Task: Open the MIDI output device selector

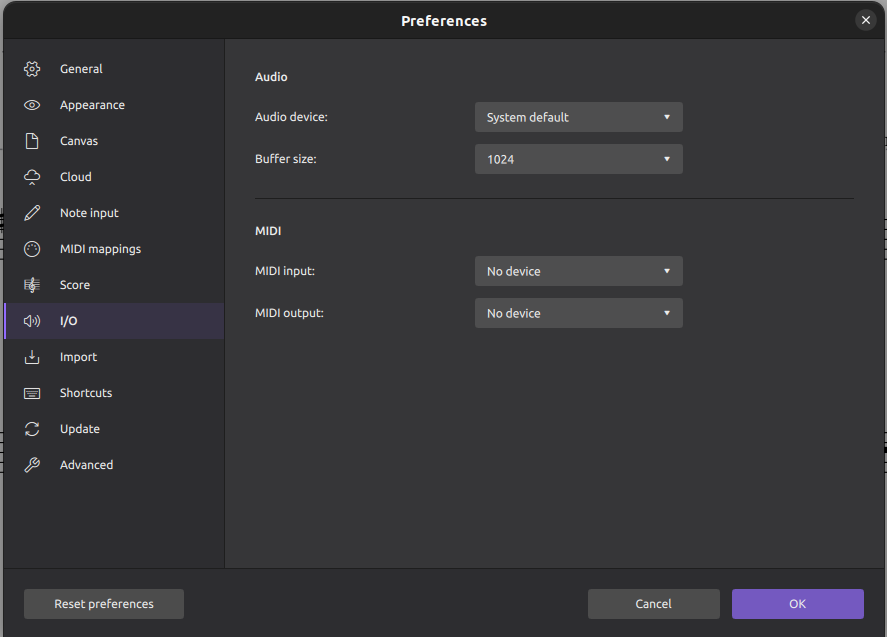Action: 578,313
